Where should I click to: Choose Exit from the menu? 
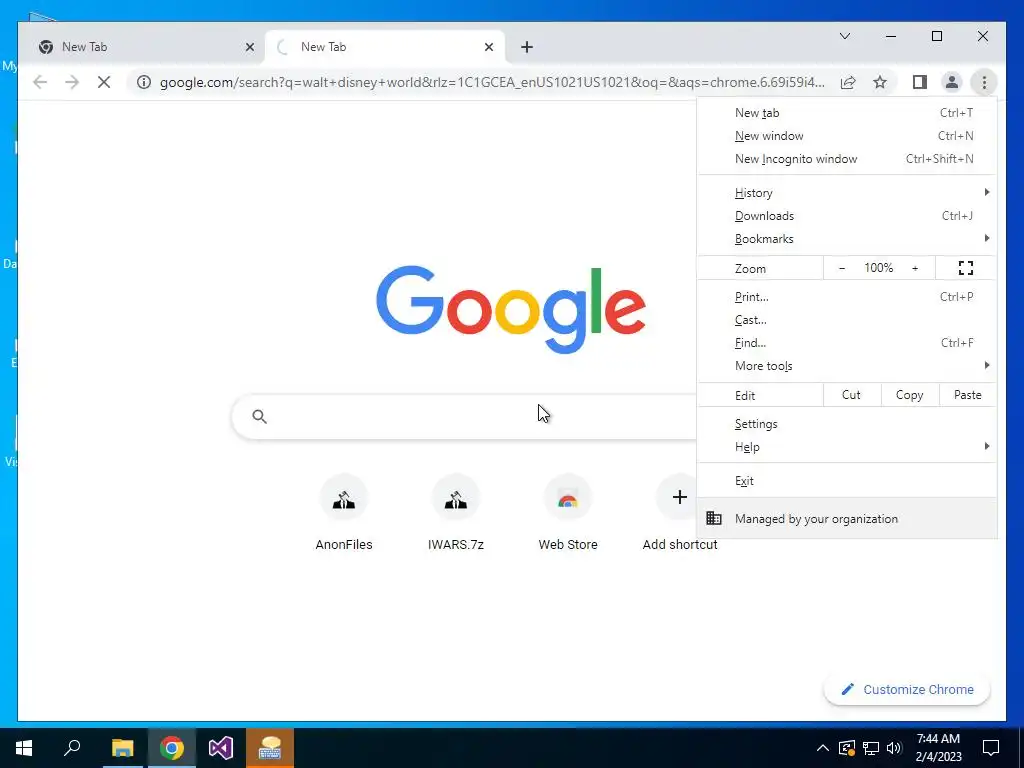pos(847,481)
